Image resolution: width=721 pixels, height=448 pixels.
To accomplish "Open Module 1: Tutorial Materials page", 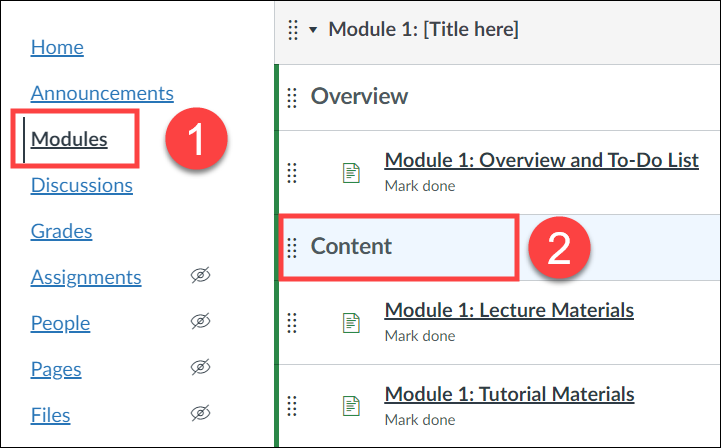I will pyautogui.click(x=509, y=394).
